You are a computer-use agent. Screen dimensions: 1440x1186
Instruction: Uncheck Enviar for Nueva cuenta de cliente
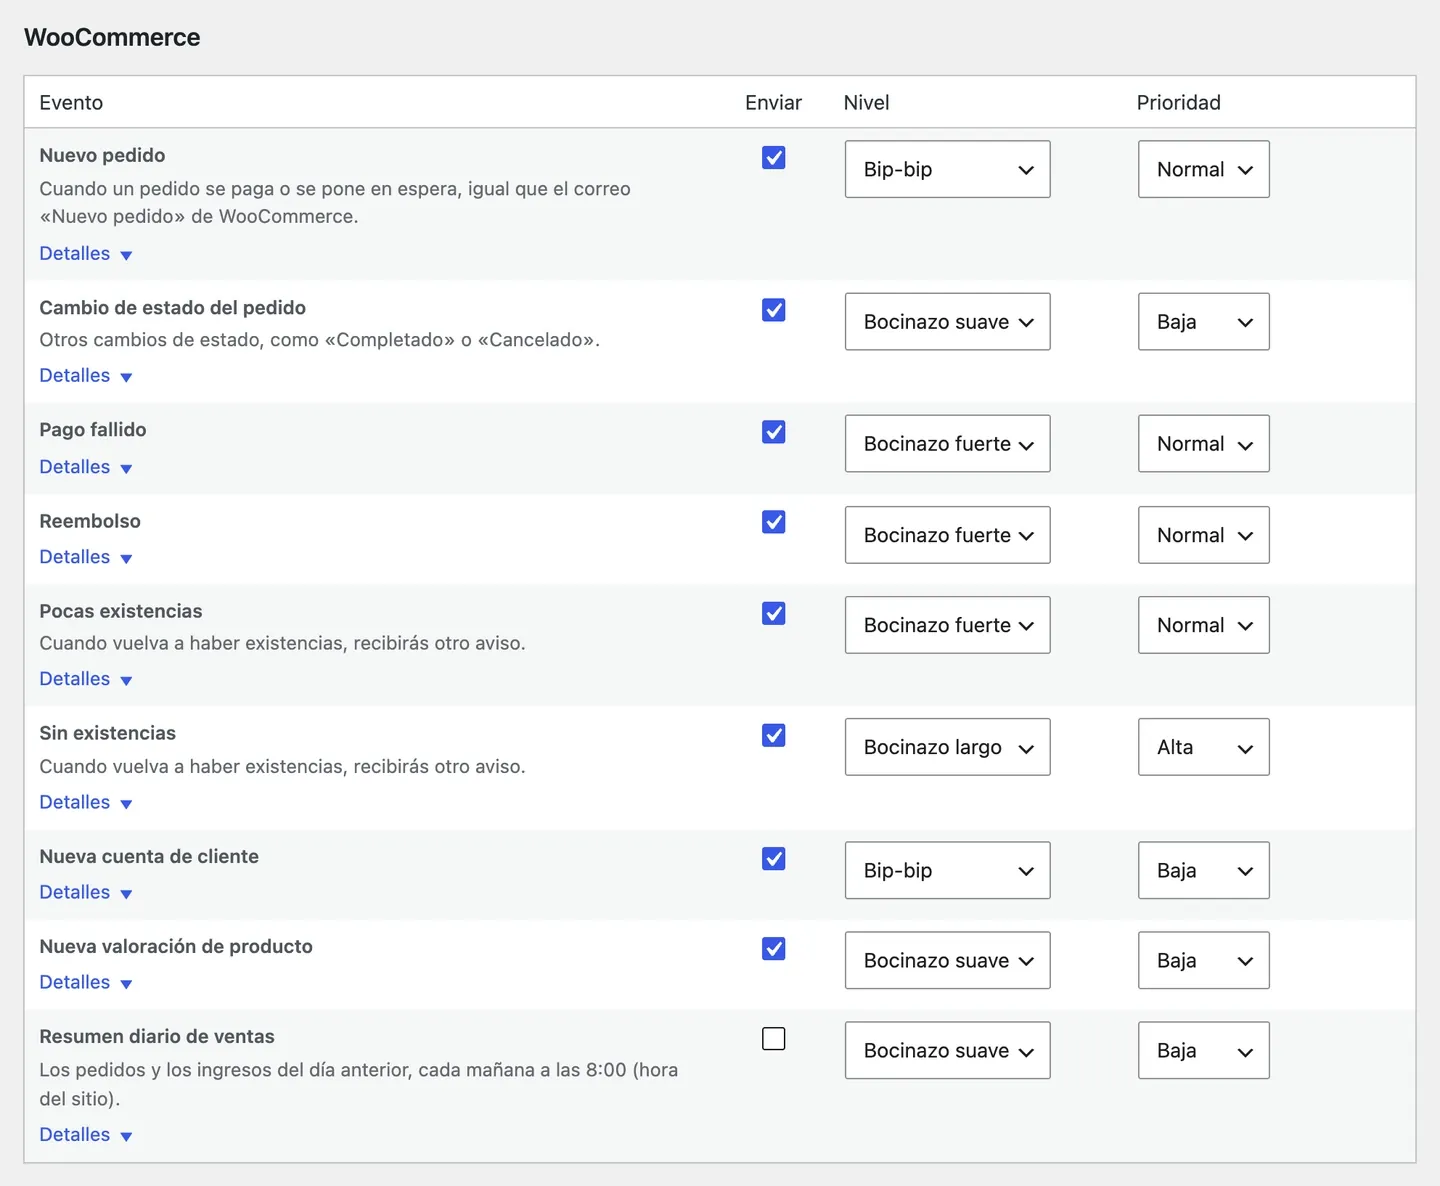pos(773,859)
